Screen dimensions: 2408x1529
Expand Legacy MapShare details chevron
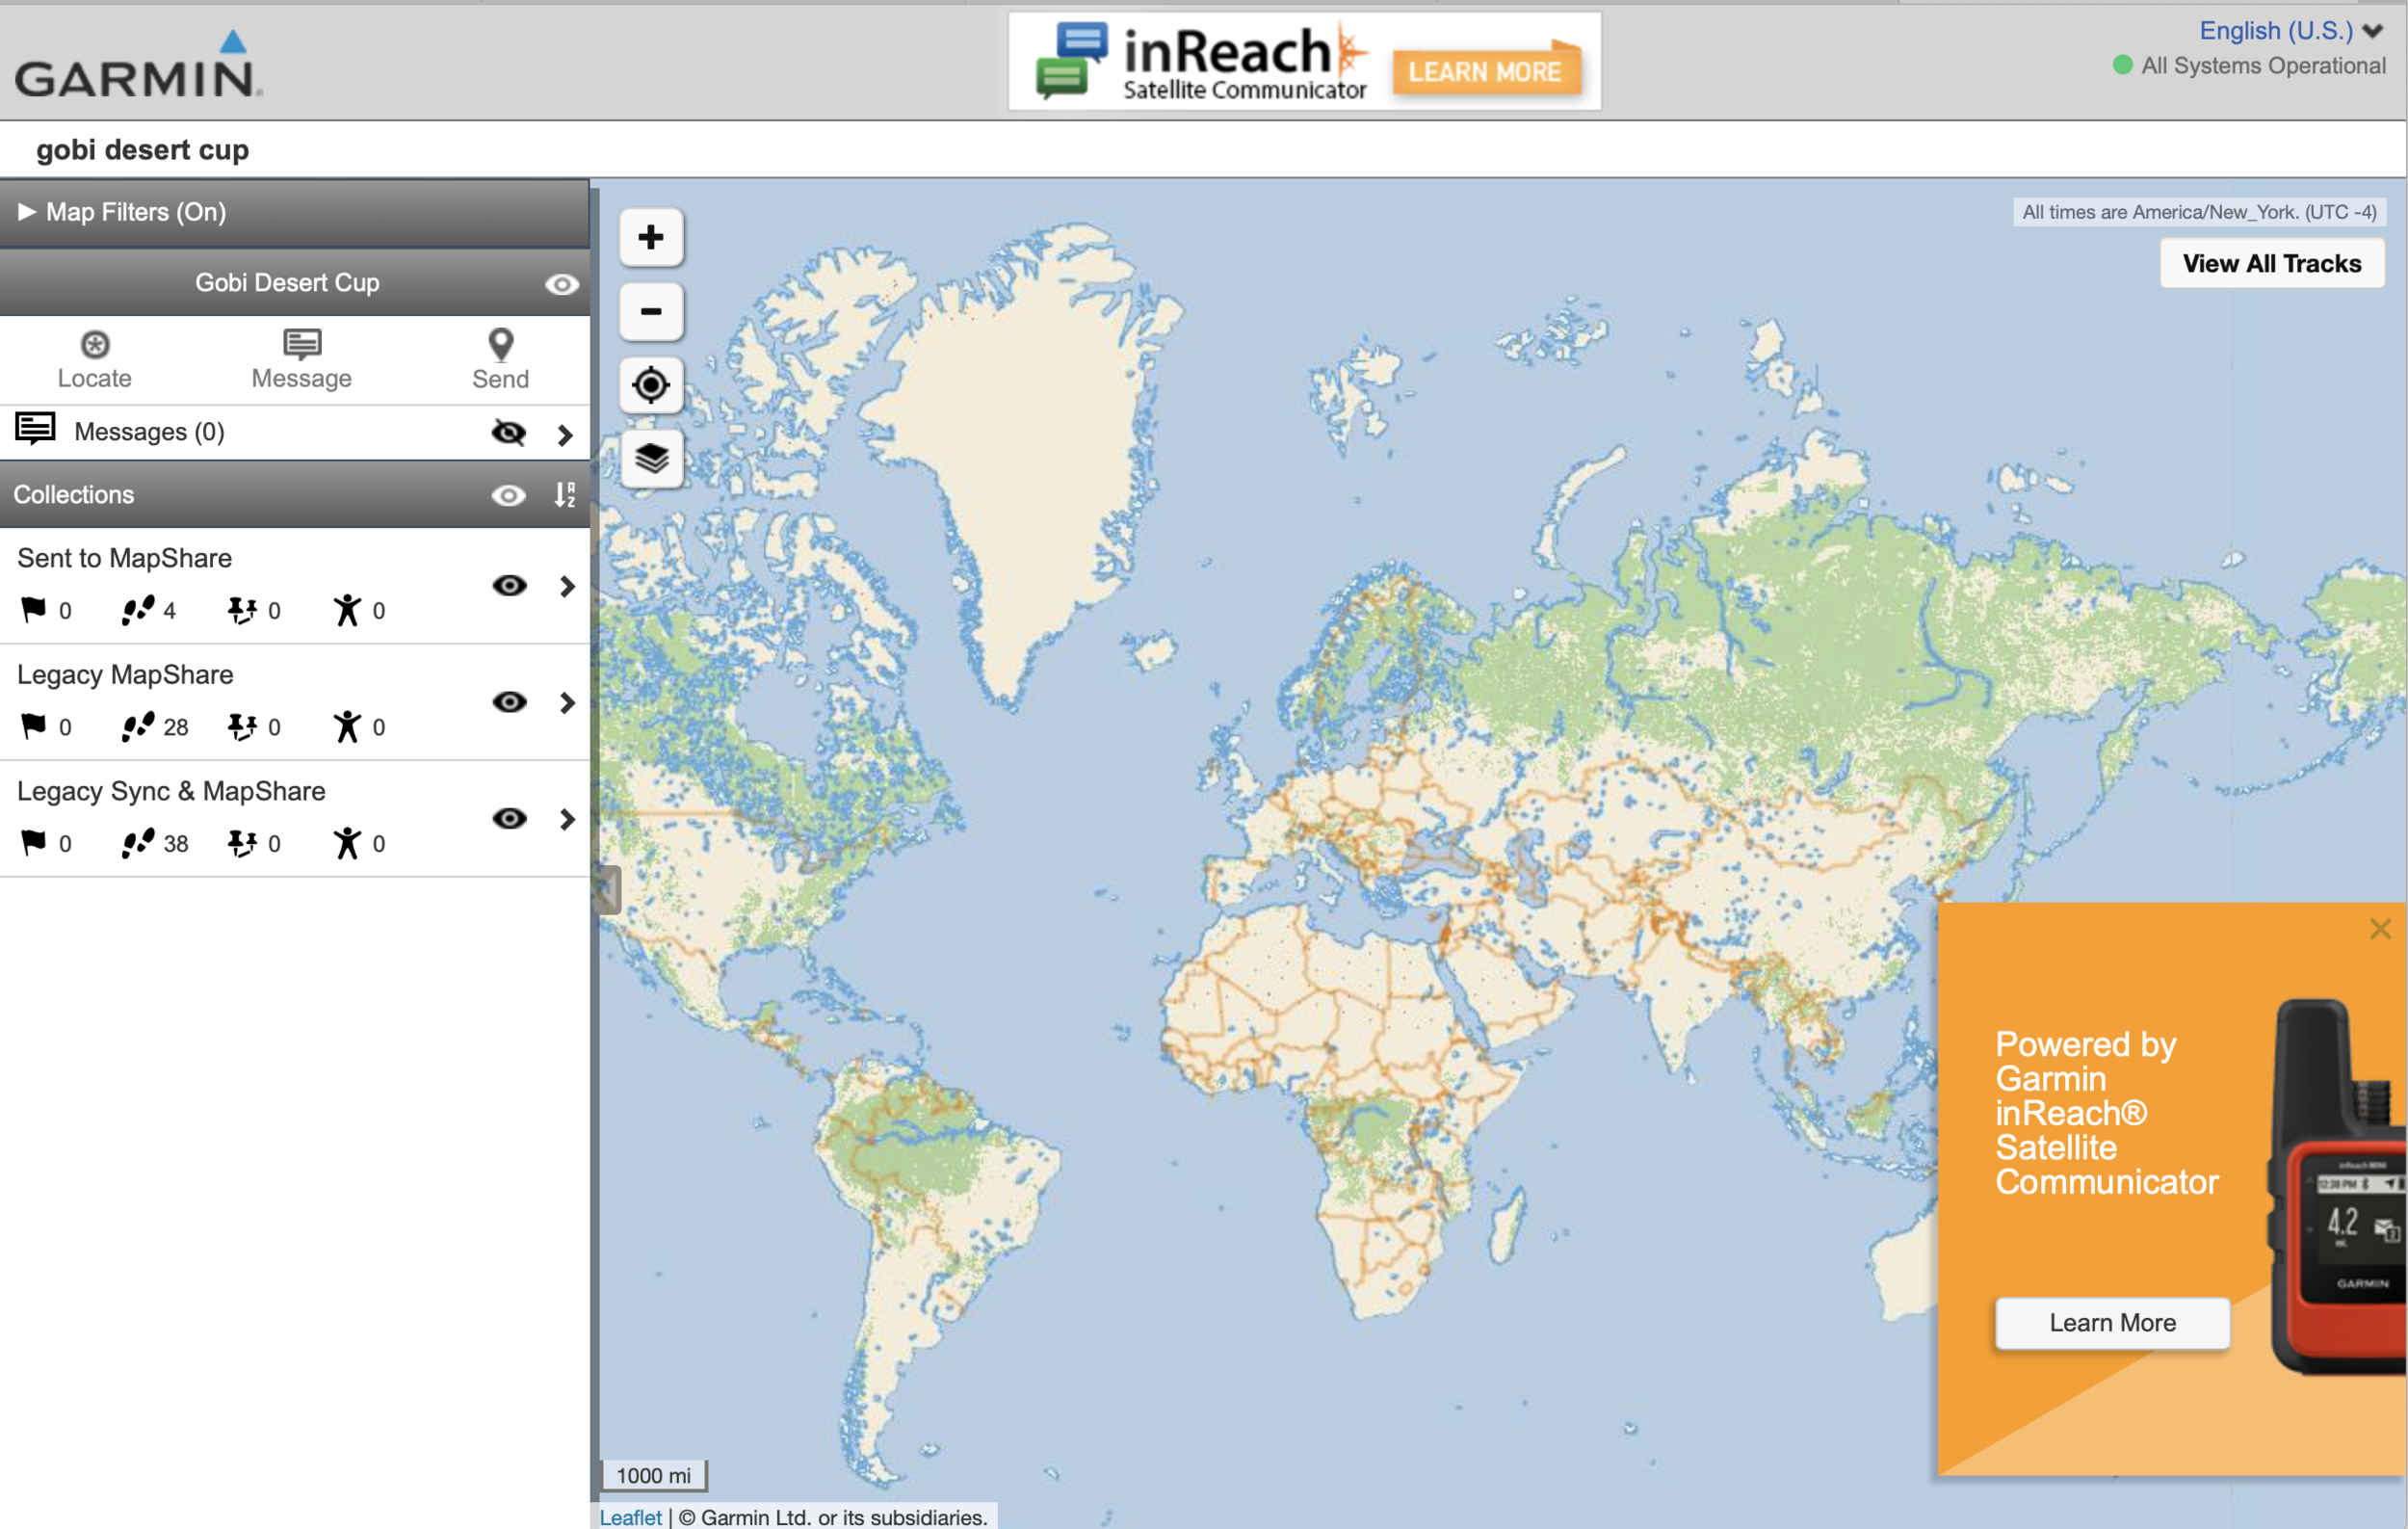(x=568, y=703)
